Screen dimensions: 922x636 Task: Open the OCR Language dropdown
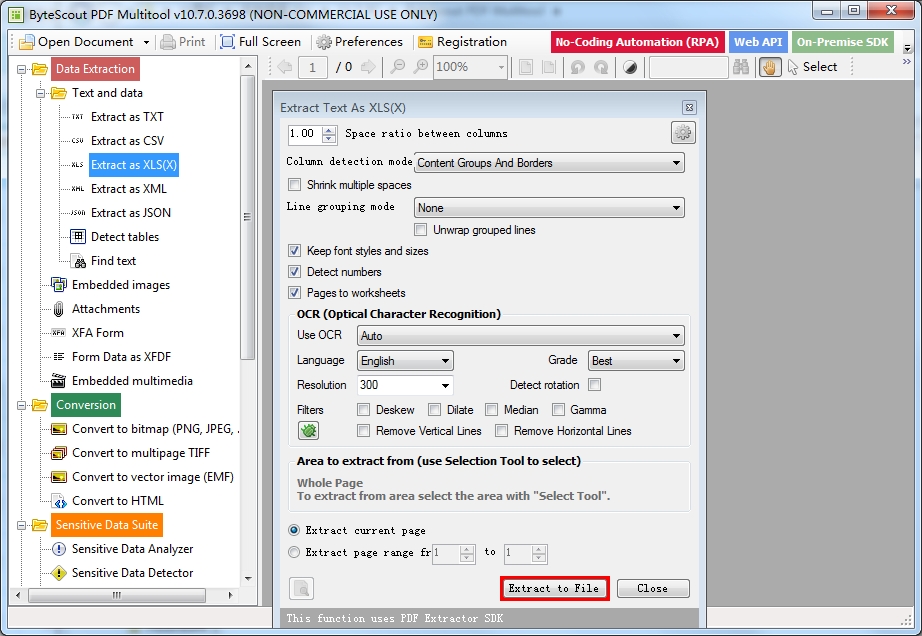click(x=405, y=361)
